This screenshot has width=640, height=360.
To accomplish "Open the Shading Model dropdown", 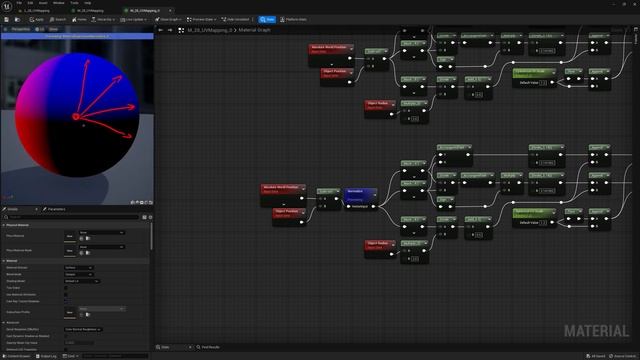I will 82,281.
